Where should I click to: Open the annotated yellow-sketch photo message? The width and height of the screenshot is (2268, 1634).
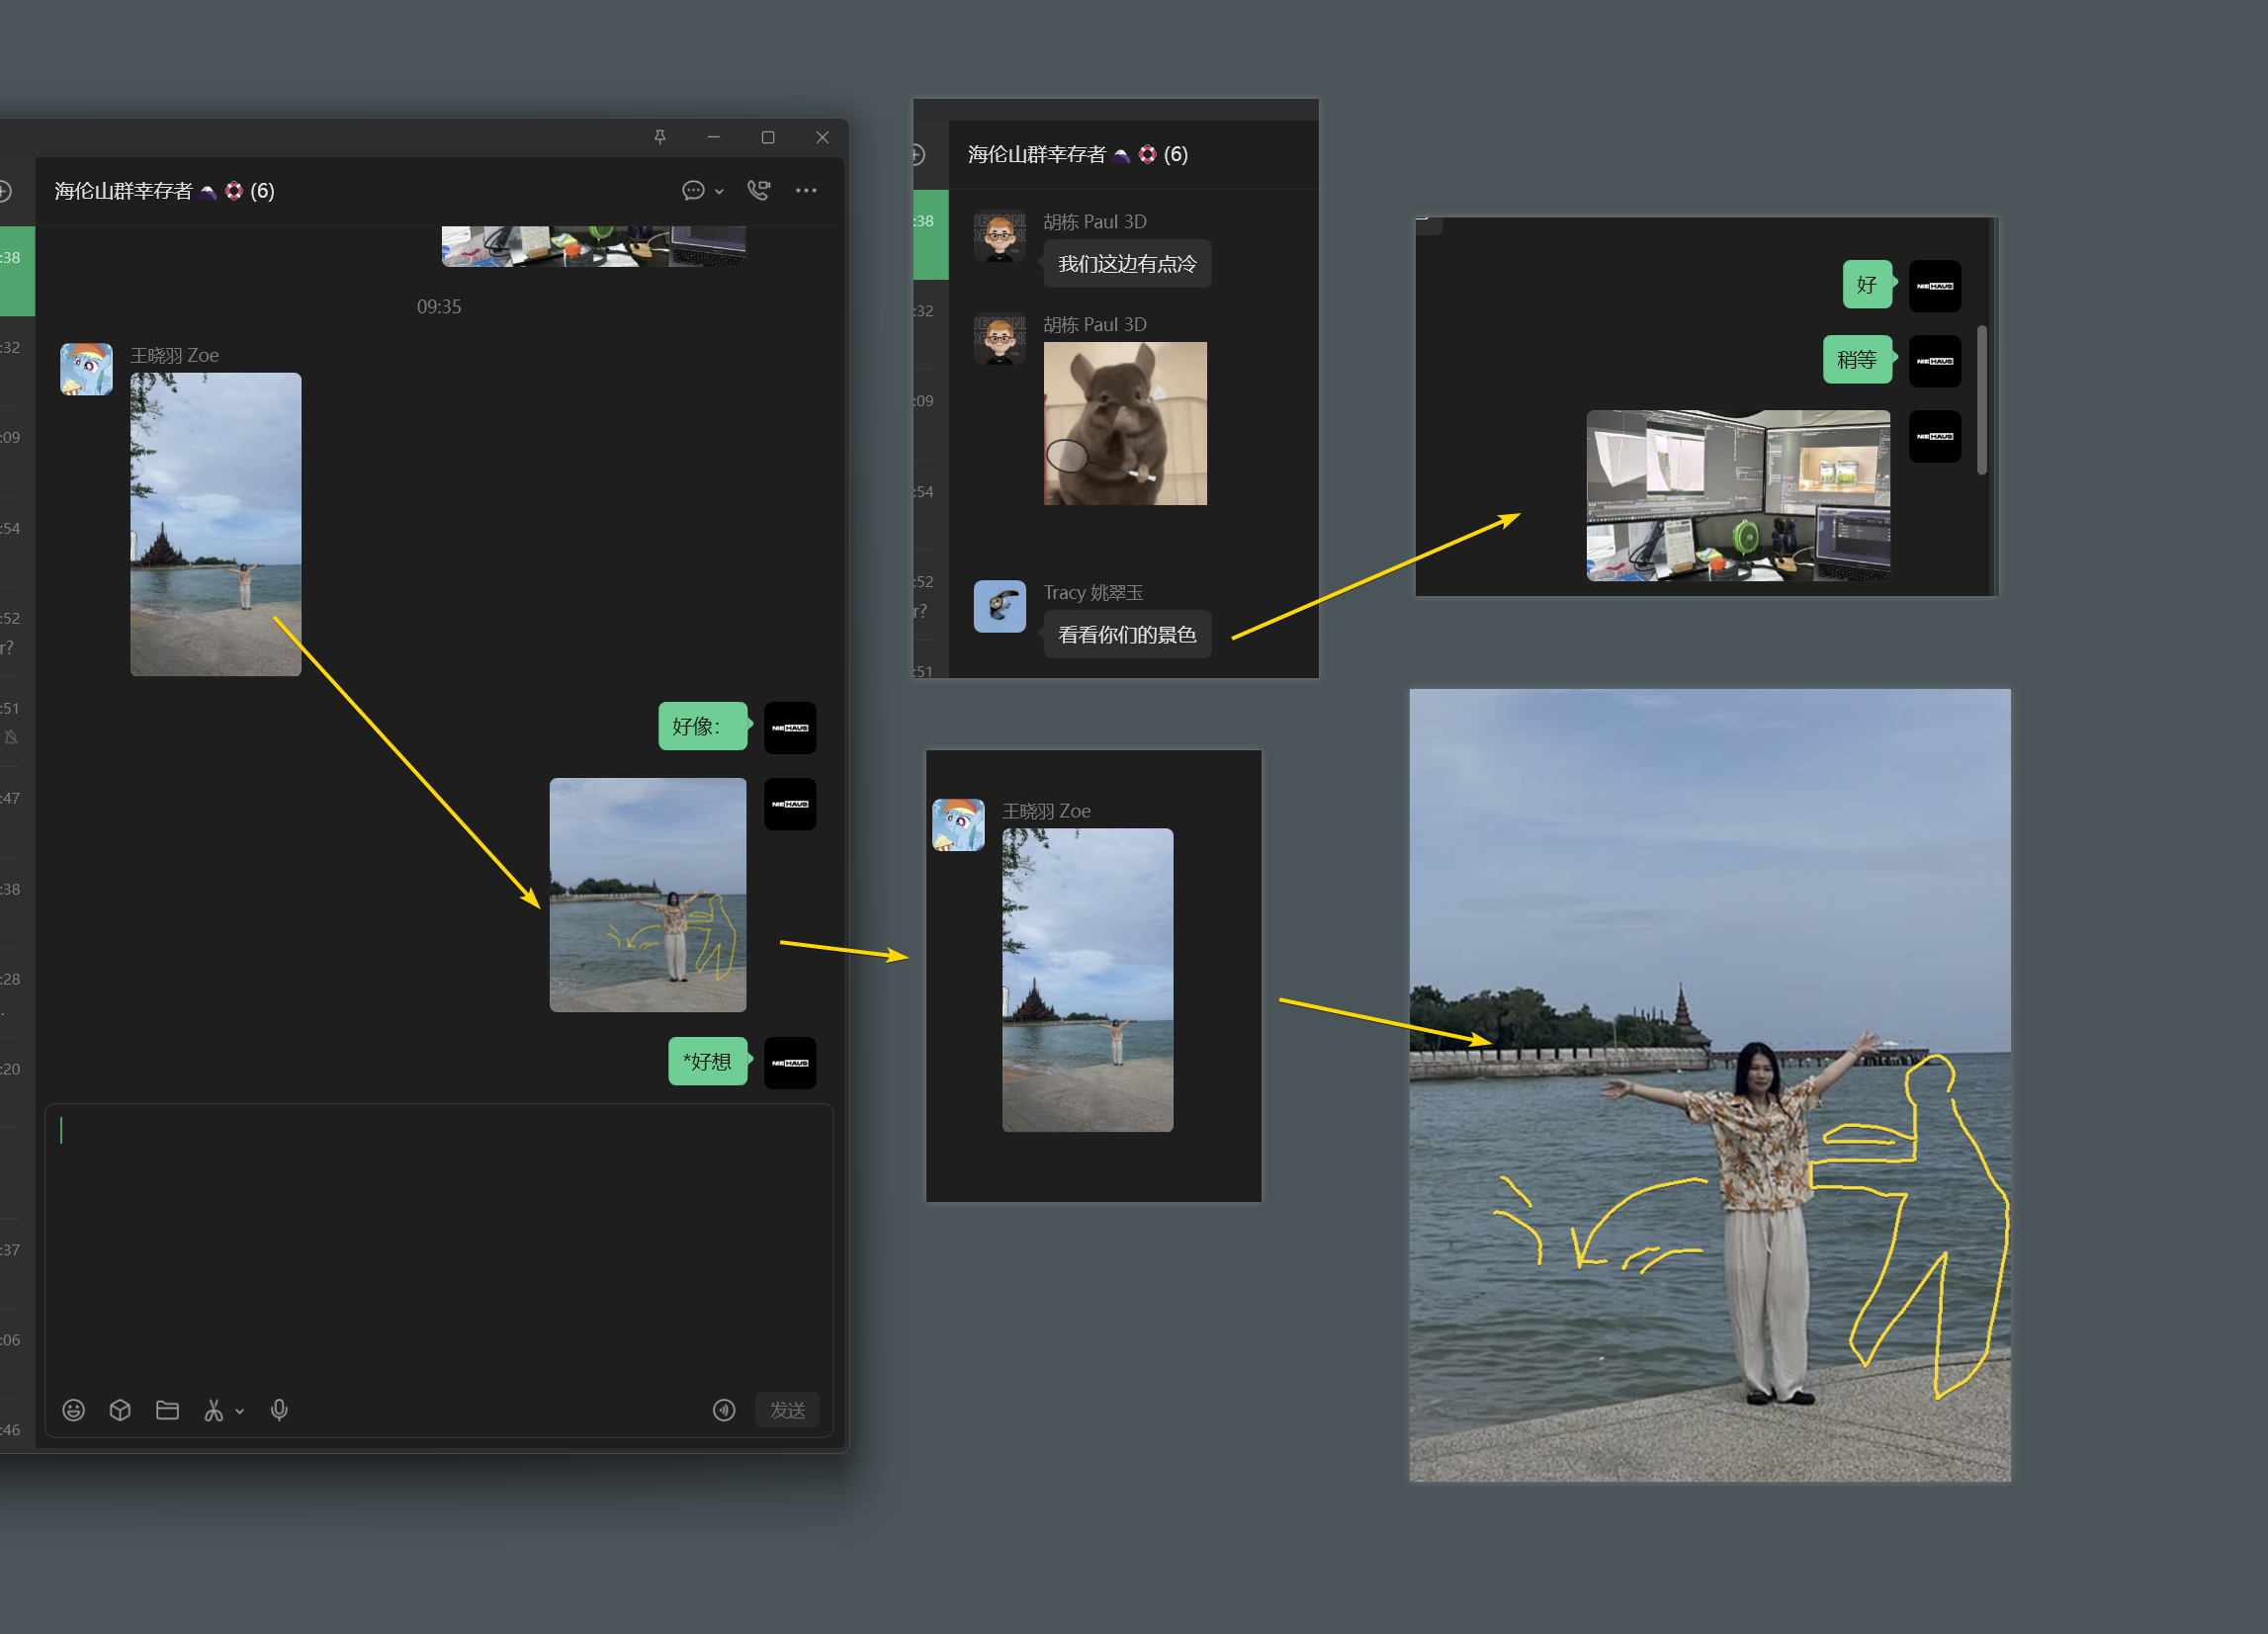pyautogui.click(x=648, y=895)
